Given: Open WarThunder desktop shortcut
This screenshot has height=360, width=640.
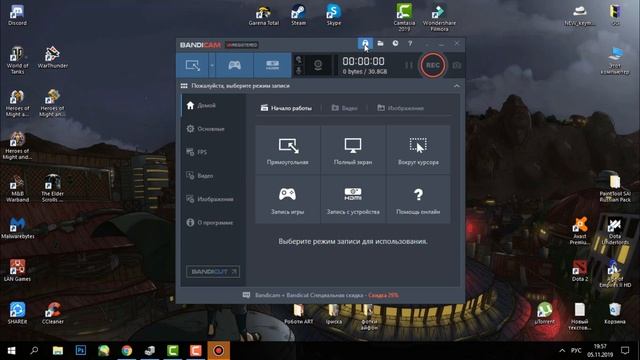Looking at the screenshot, I should 53,58.
